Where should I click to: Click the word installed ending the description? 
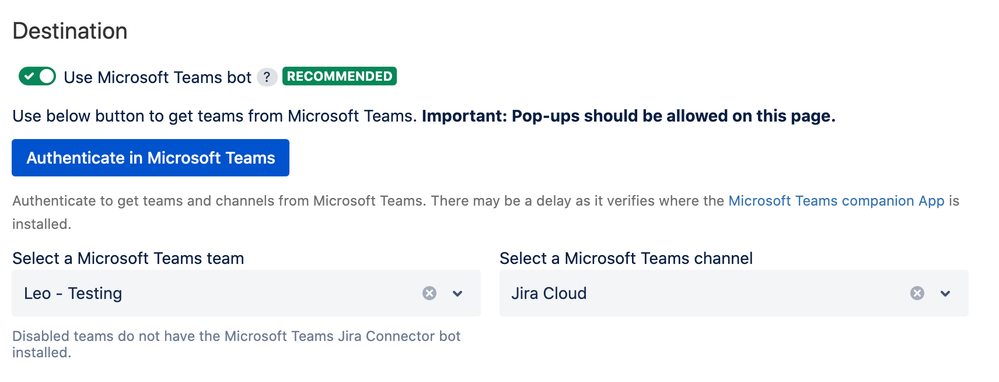tap(41, 225)
